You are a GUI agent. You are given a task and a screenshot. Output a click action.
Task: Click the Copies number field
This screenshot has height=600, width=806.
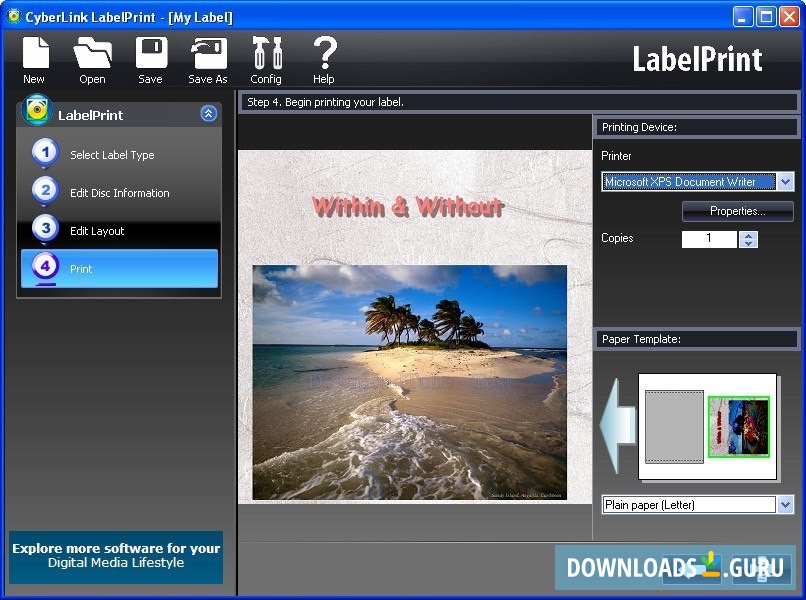(709, 239)
